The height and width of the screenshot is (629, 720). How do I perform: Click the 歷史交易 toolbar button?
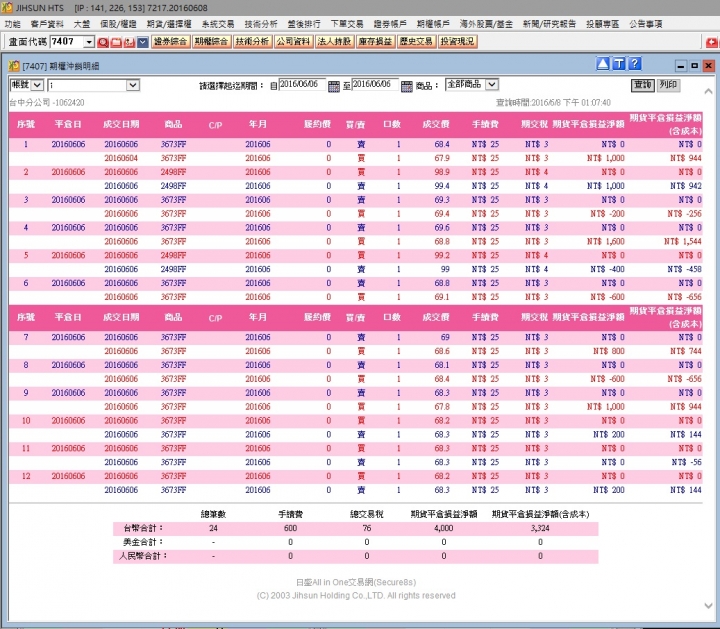(416, 42)
